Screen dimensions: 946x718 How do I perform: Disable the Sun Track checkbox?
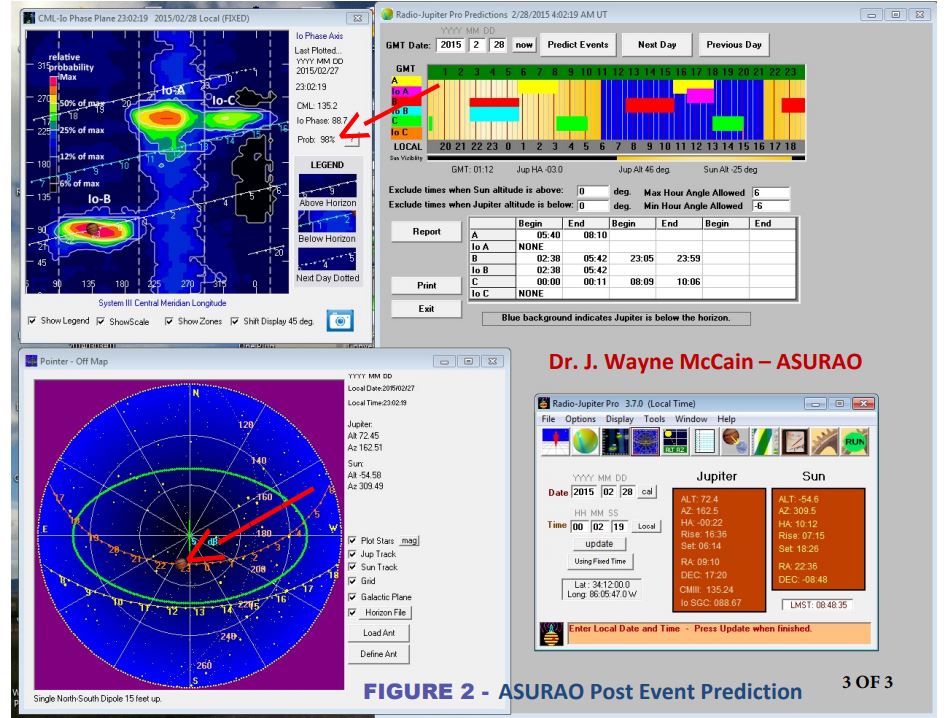click(352, 567)
